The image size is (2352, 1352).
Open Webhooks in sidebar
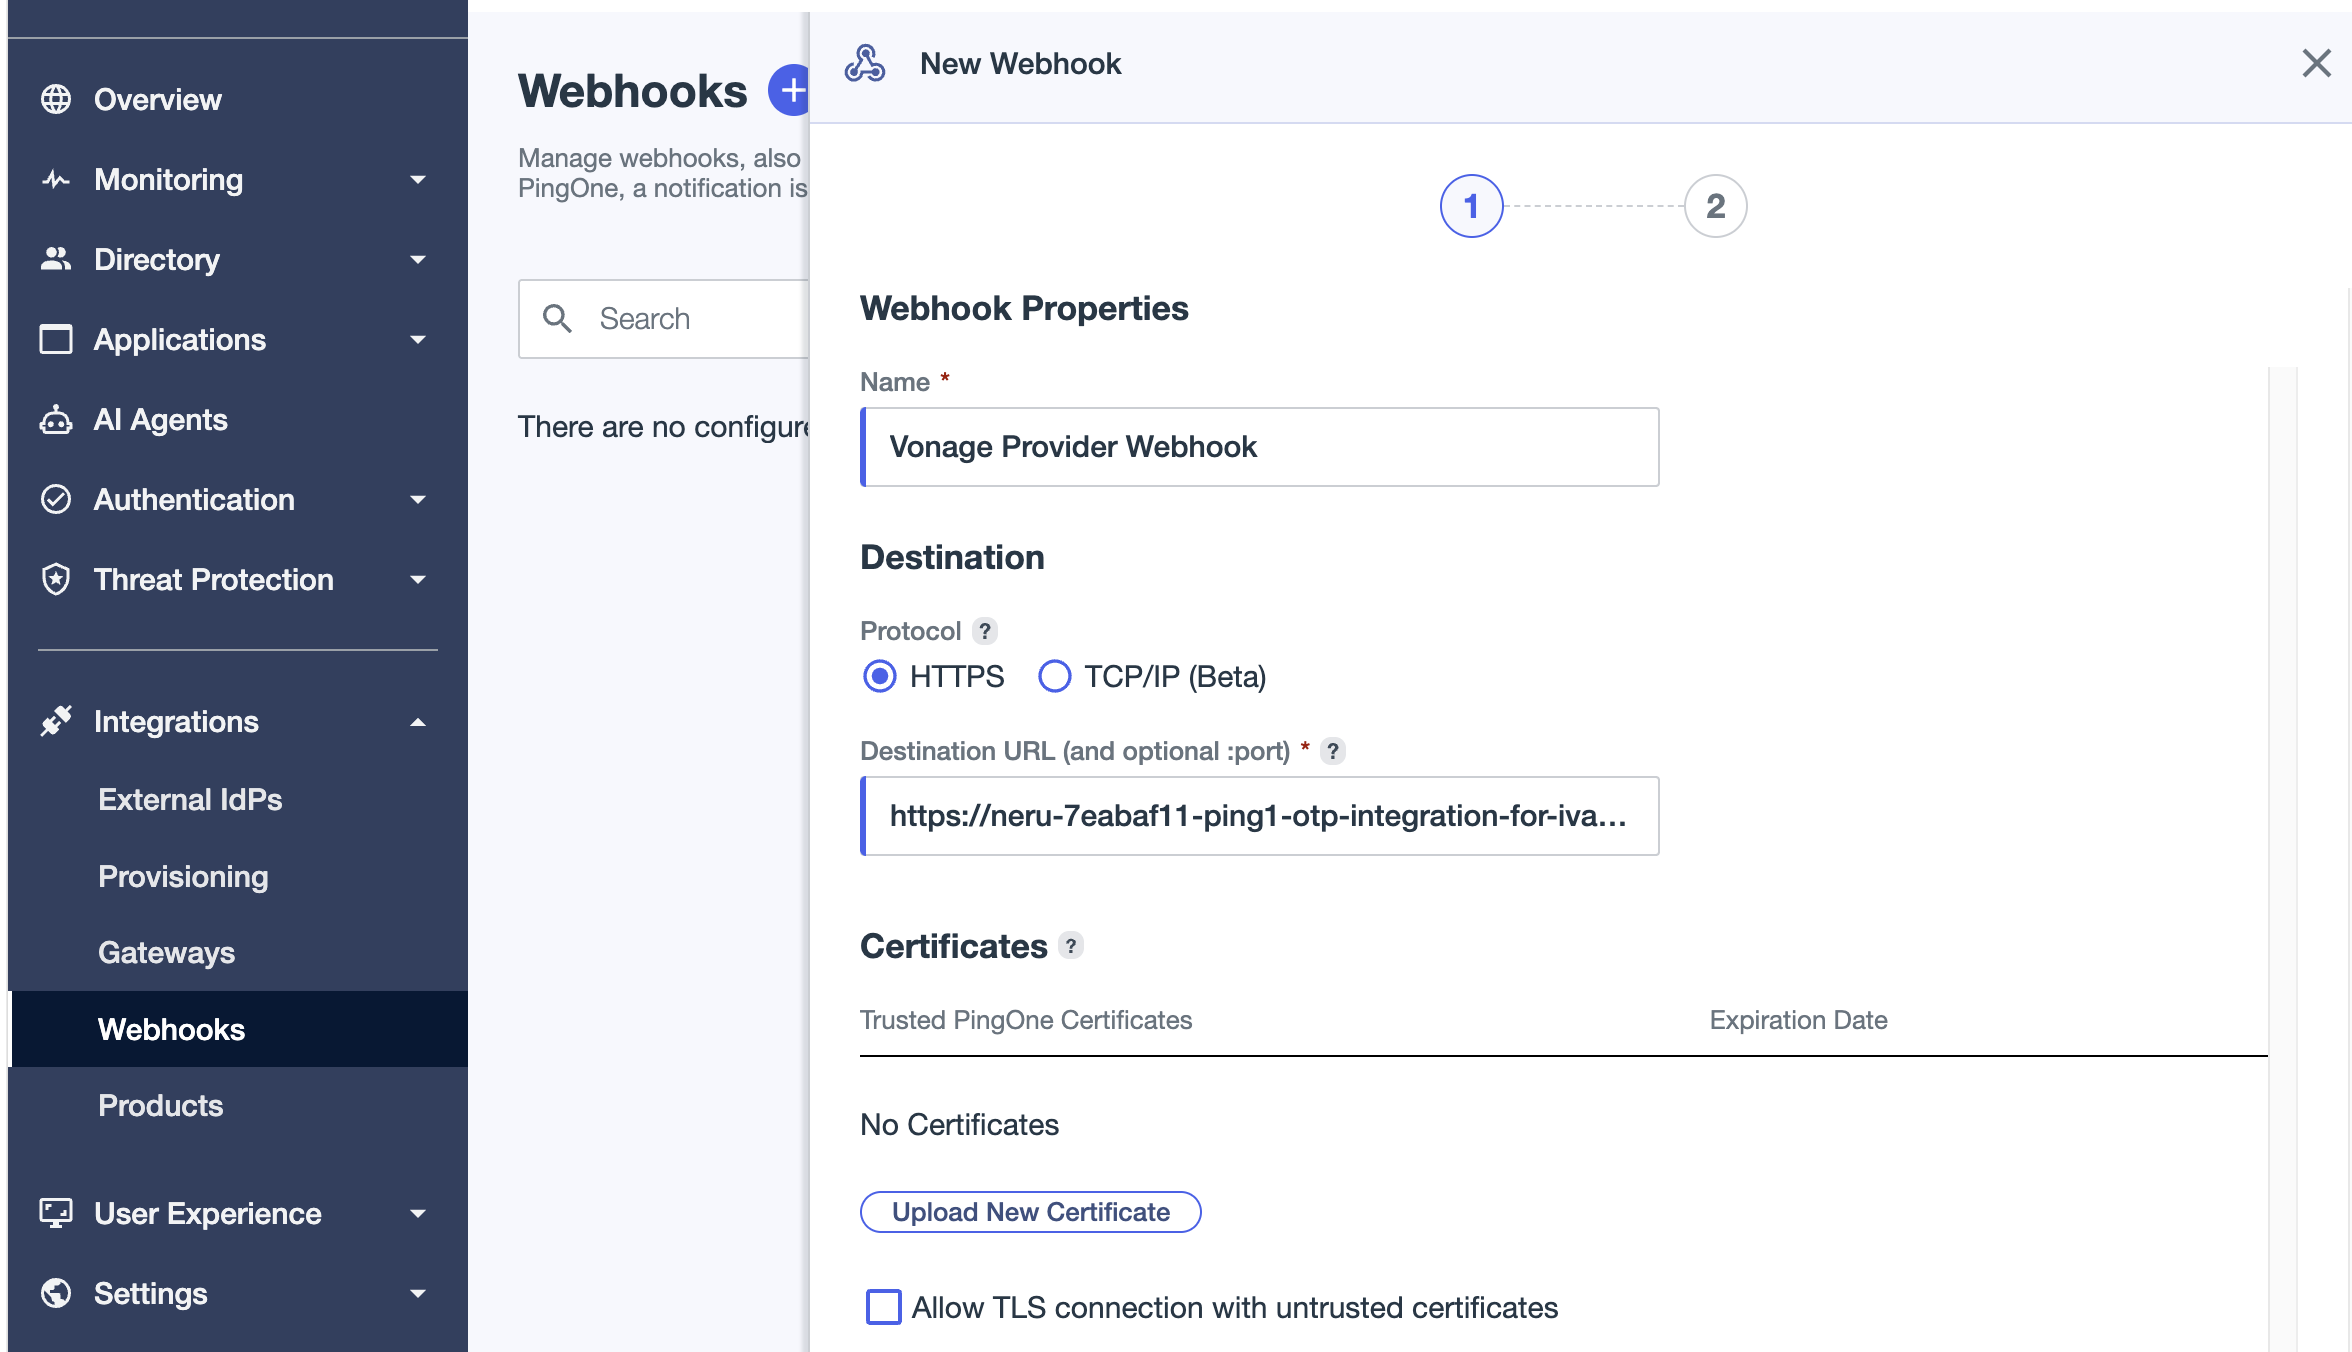[x=238, y=1029]
